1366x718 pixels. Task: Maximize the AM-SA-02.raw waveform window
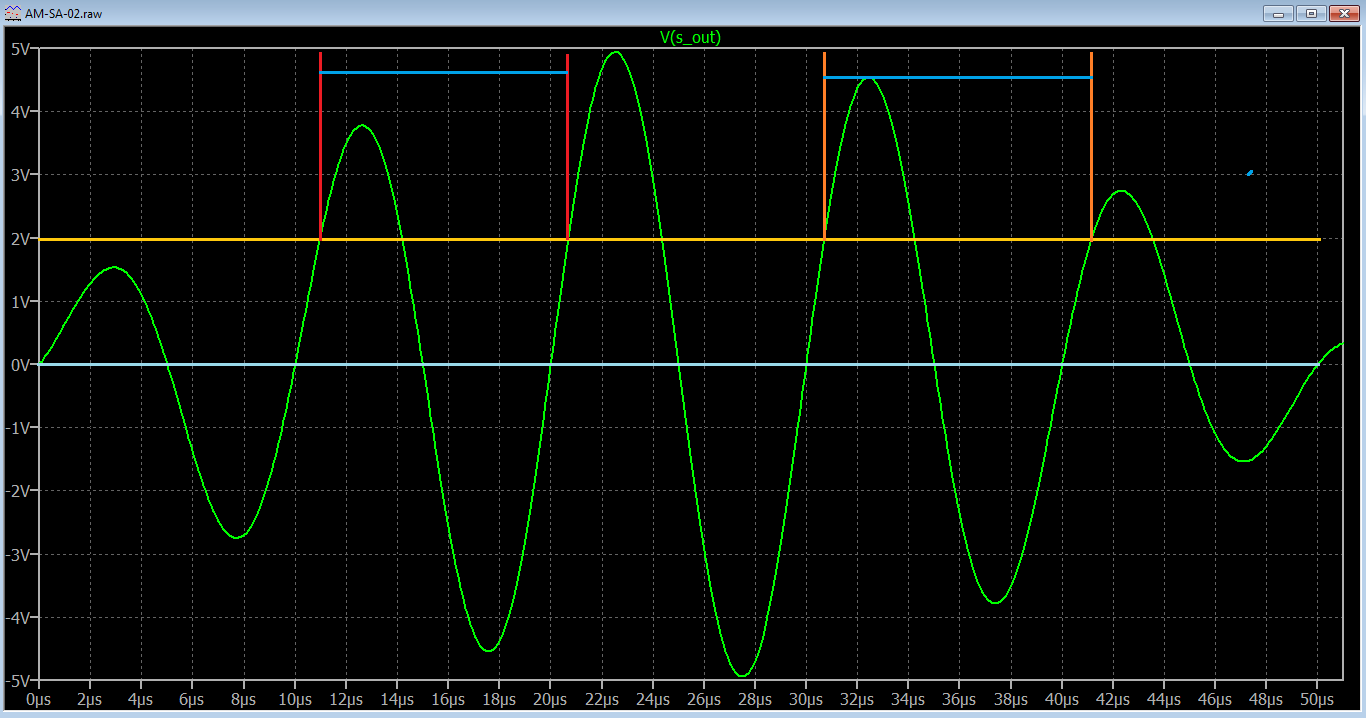pos(1311,13)
